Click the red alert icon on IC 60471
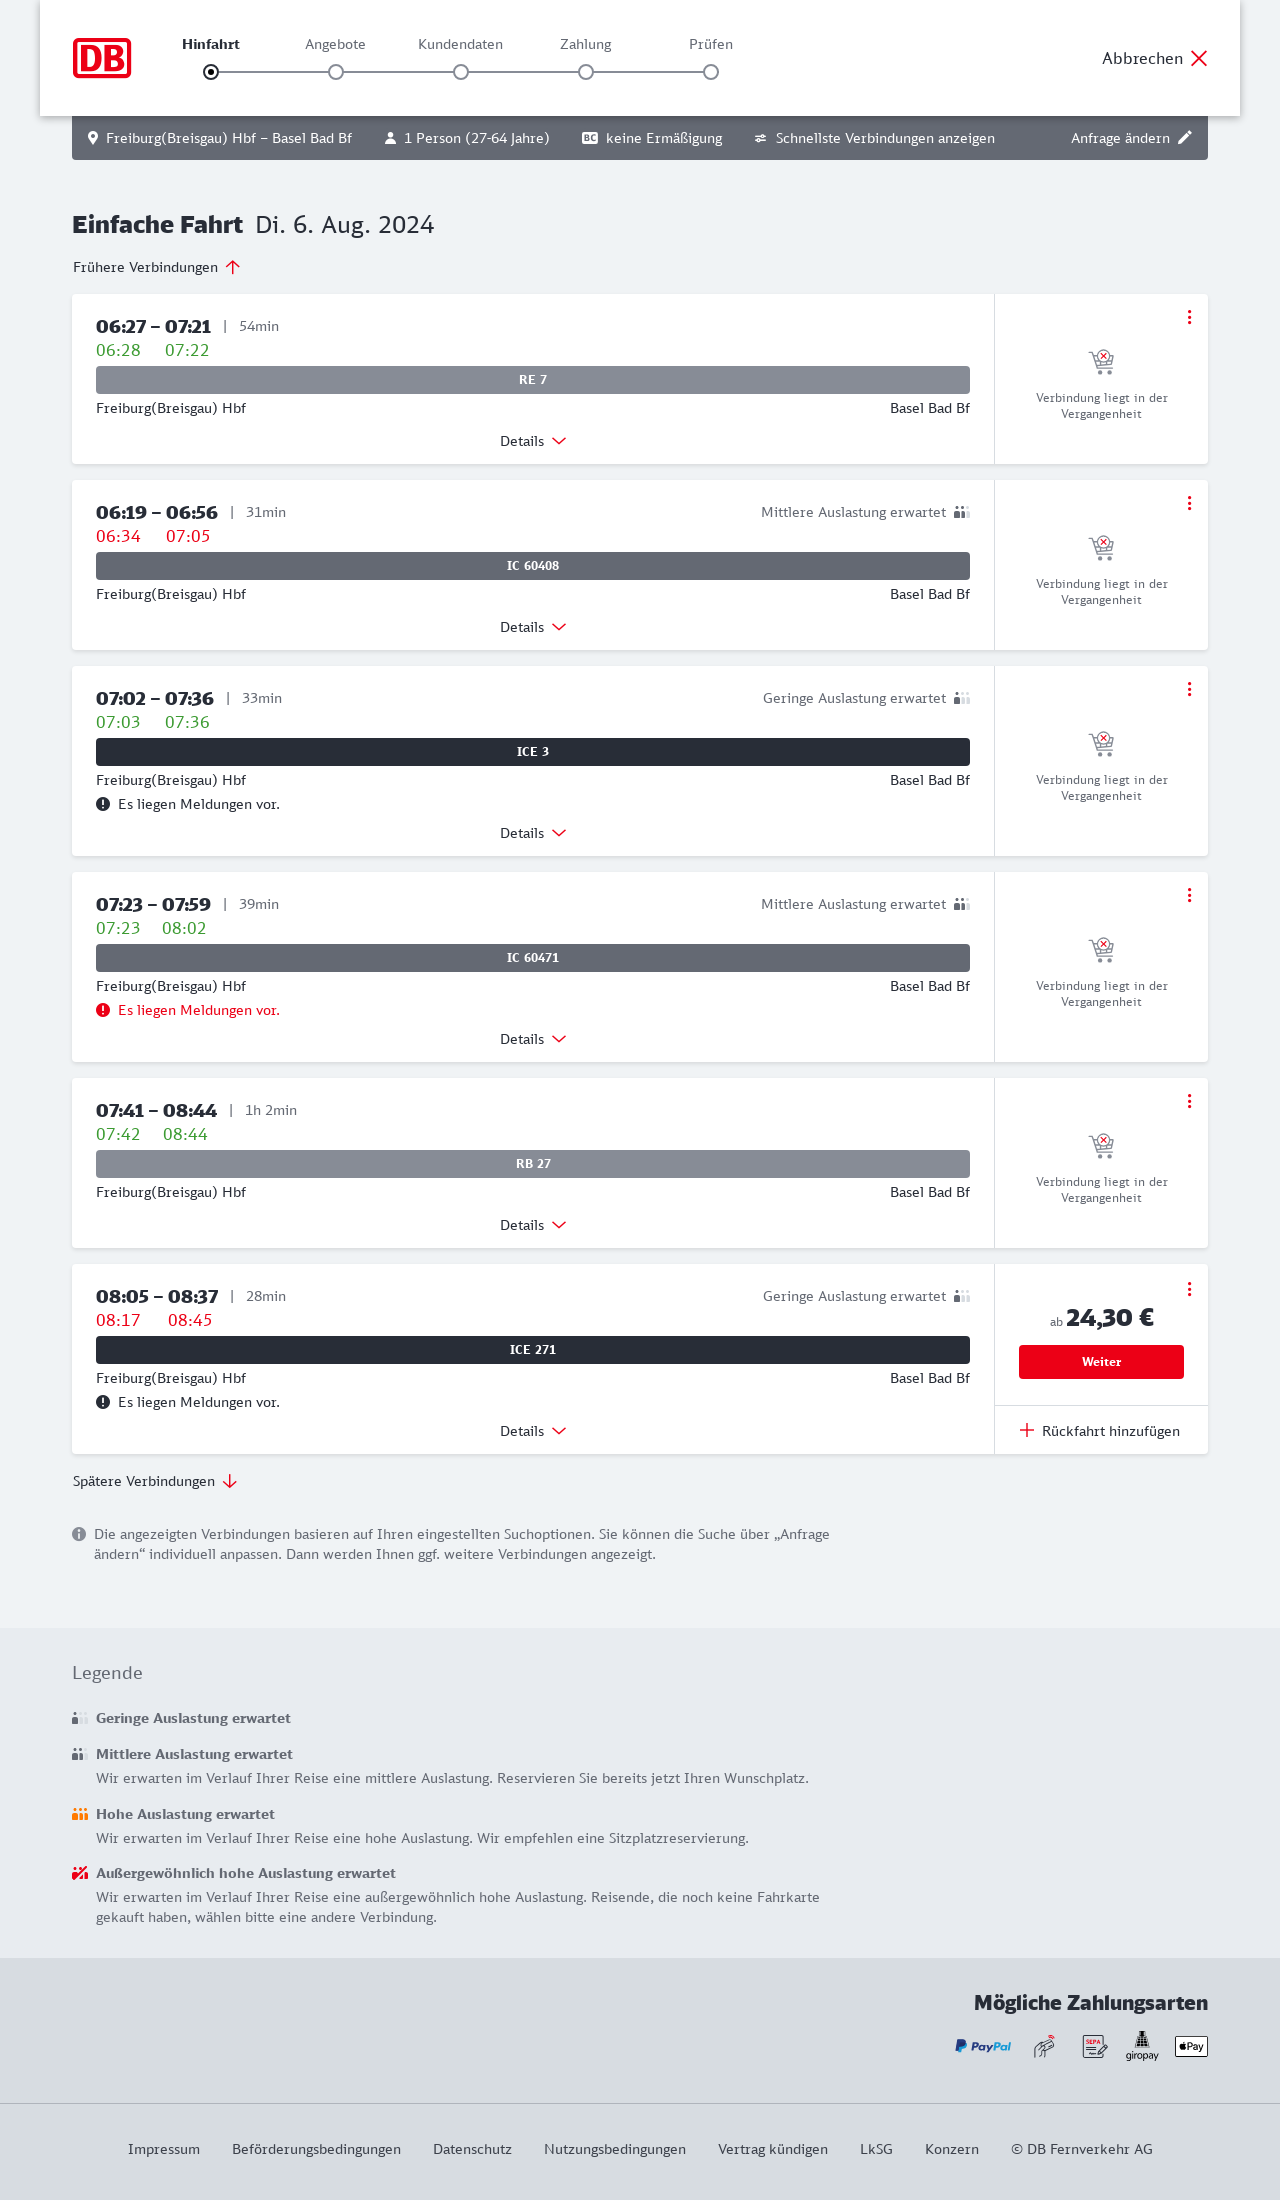Image resolution: width=1280 pixels, height=2200 pixels. (x=103, y=1010)
